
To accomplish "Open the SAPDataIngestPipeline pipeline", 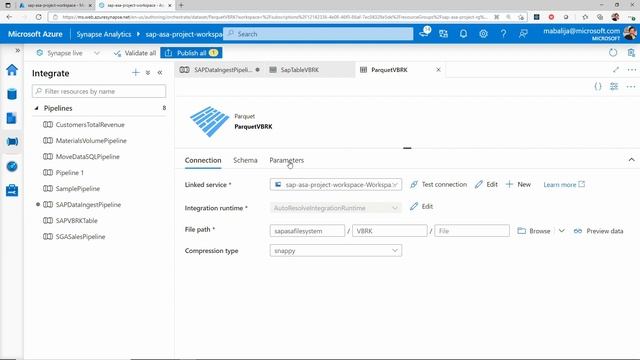I will [88, 204].
